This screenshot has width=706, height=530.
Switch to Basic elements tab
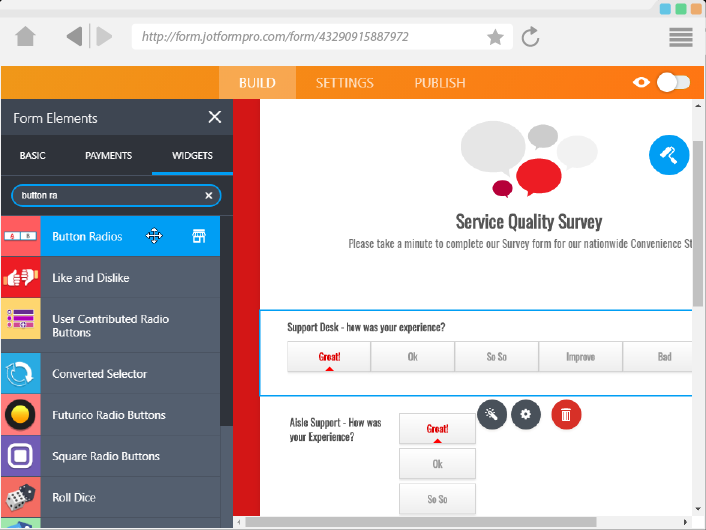(x=33, y=156)
